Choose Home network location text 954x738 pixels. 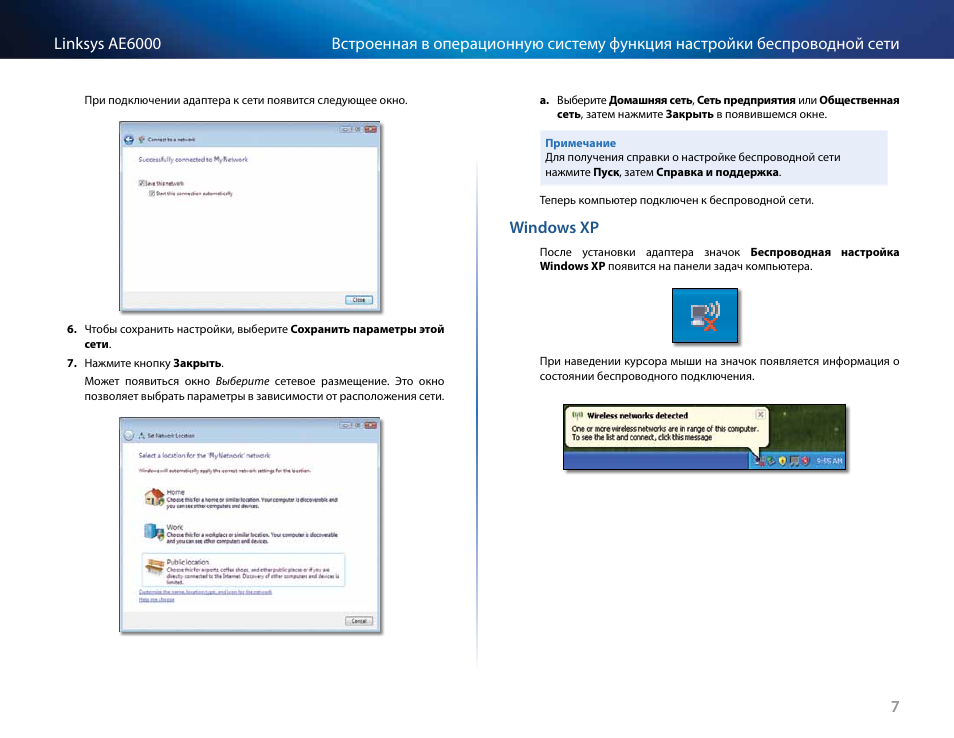click(251, 499)
